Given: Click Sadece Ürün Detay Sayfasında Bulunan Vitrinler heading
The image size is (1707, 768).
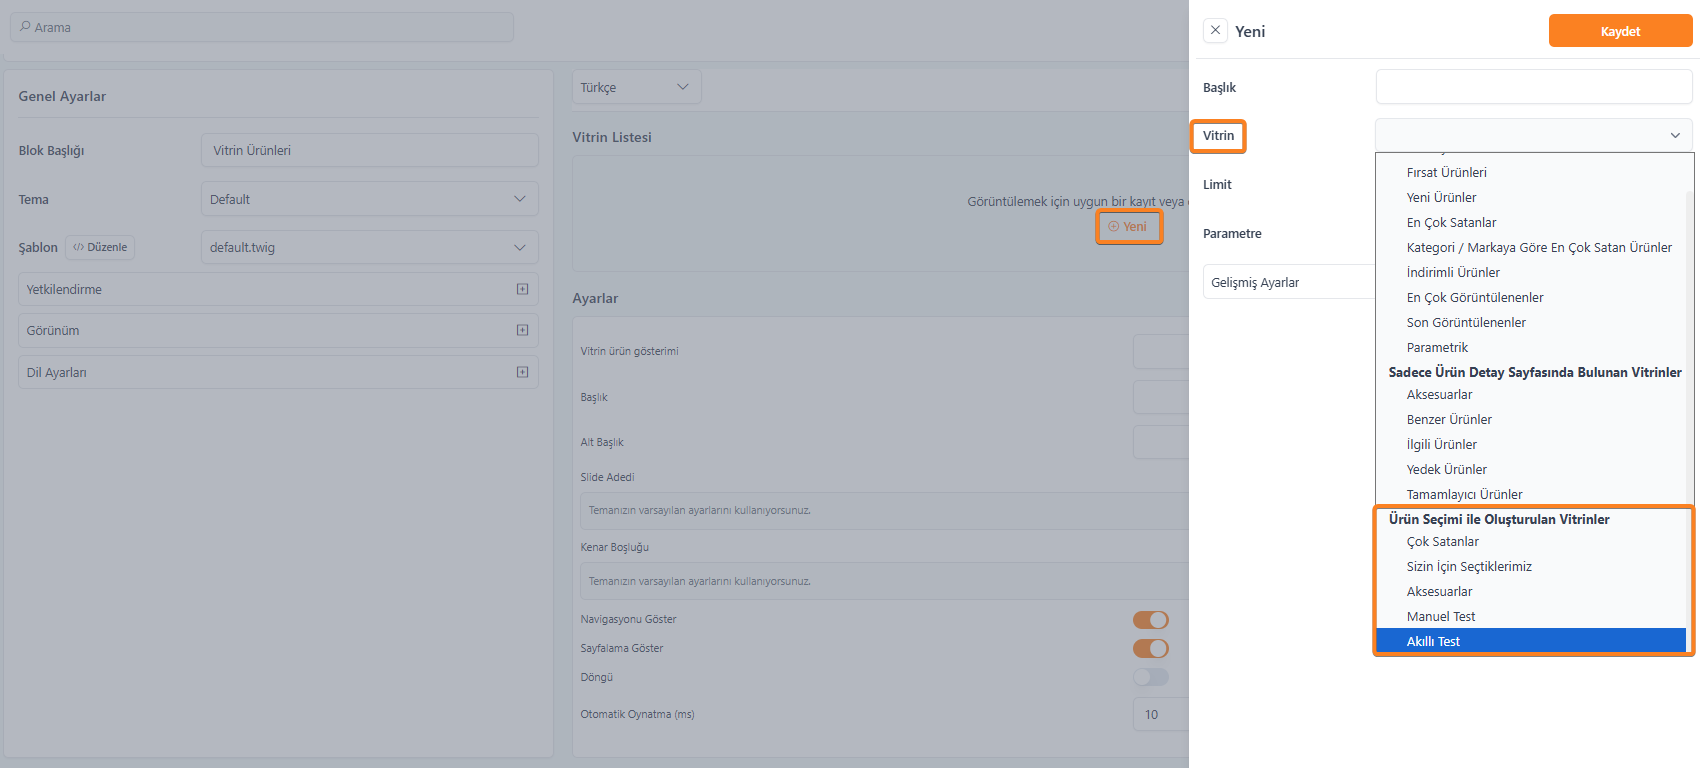Looking at the screenshot, I should click(1535, 372).
